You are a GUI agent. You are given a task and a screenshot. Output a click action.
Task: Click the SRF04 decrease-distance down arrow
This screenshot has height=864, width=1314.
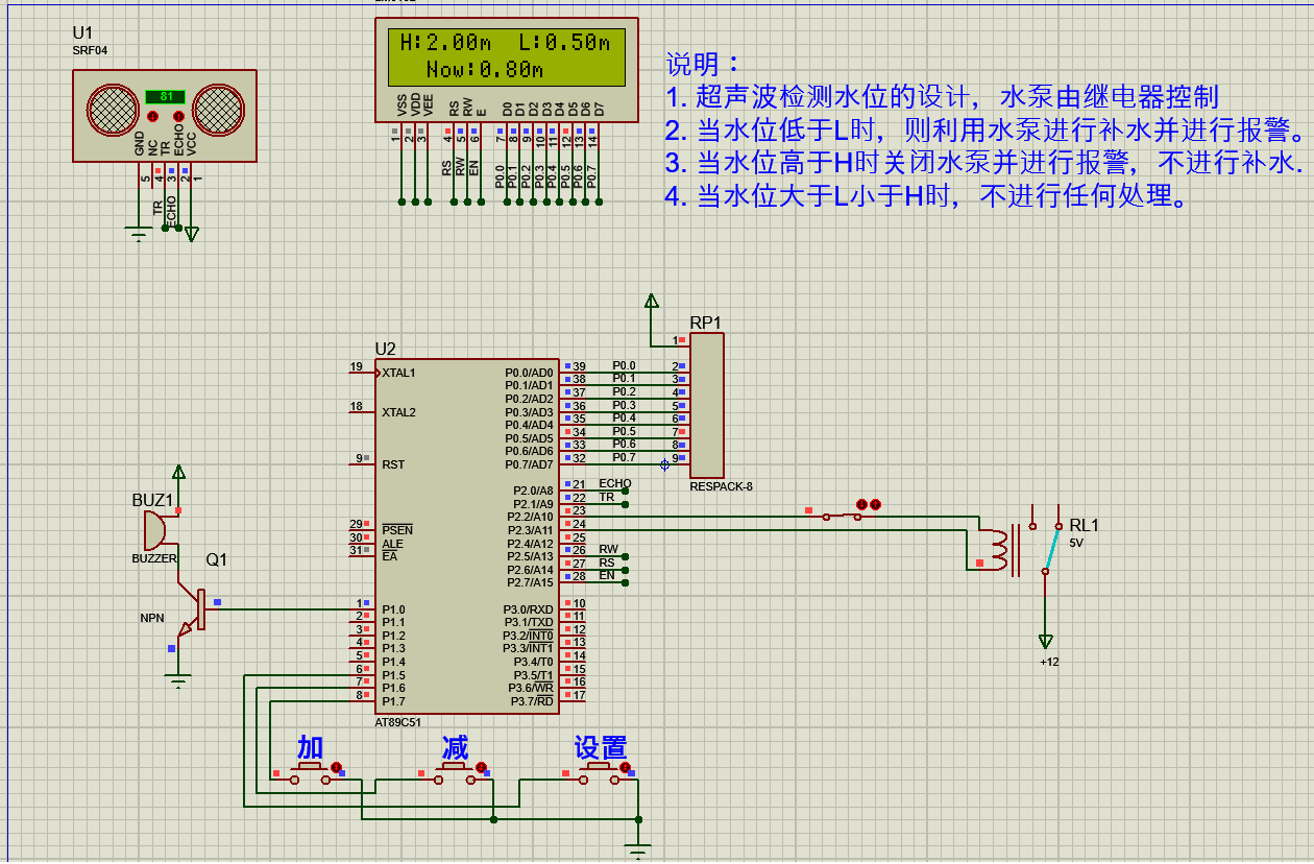[x=153, y=117]
